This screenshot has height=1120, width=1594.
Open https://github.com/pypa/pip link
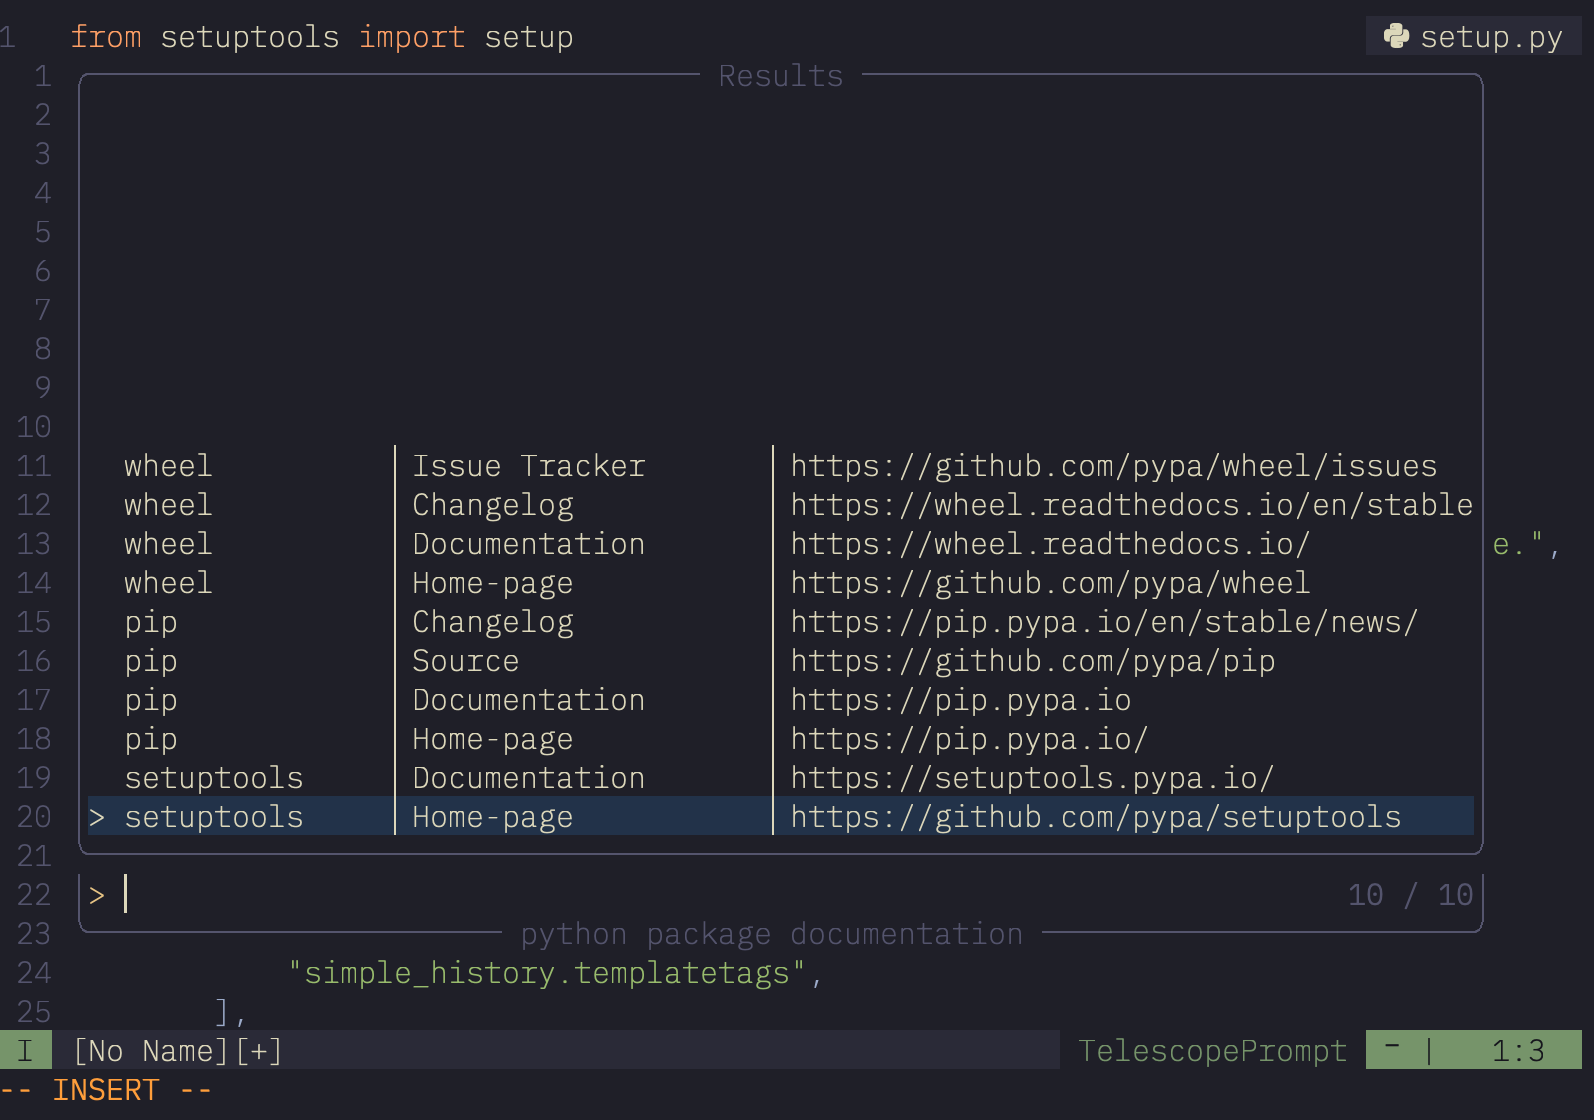click(1032, 661)
